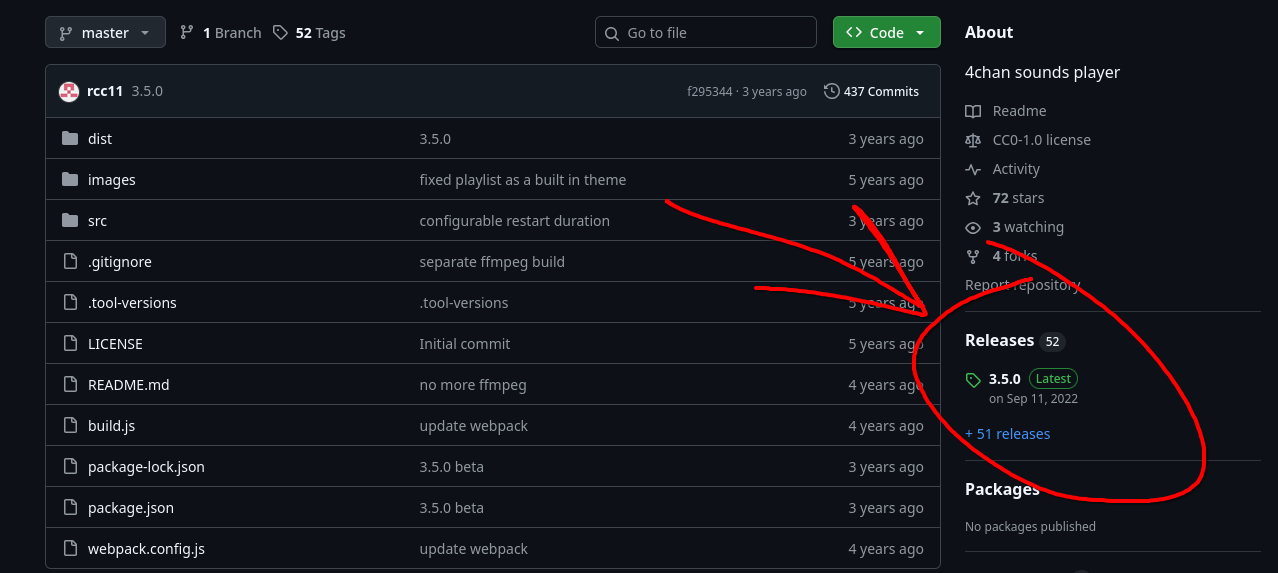
Task: Click the README.md file icon
Action: [70, 385]
